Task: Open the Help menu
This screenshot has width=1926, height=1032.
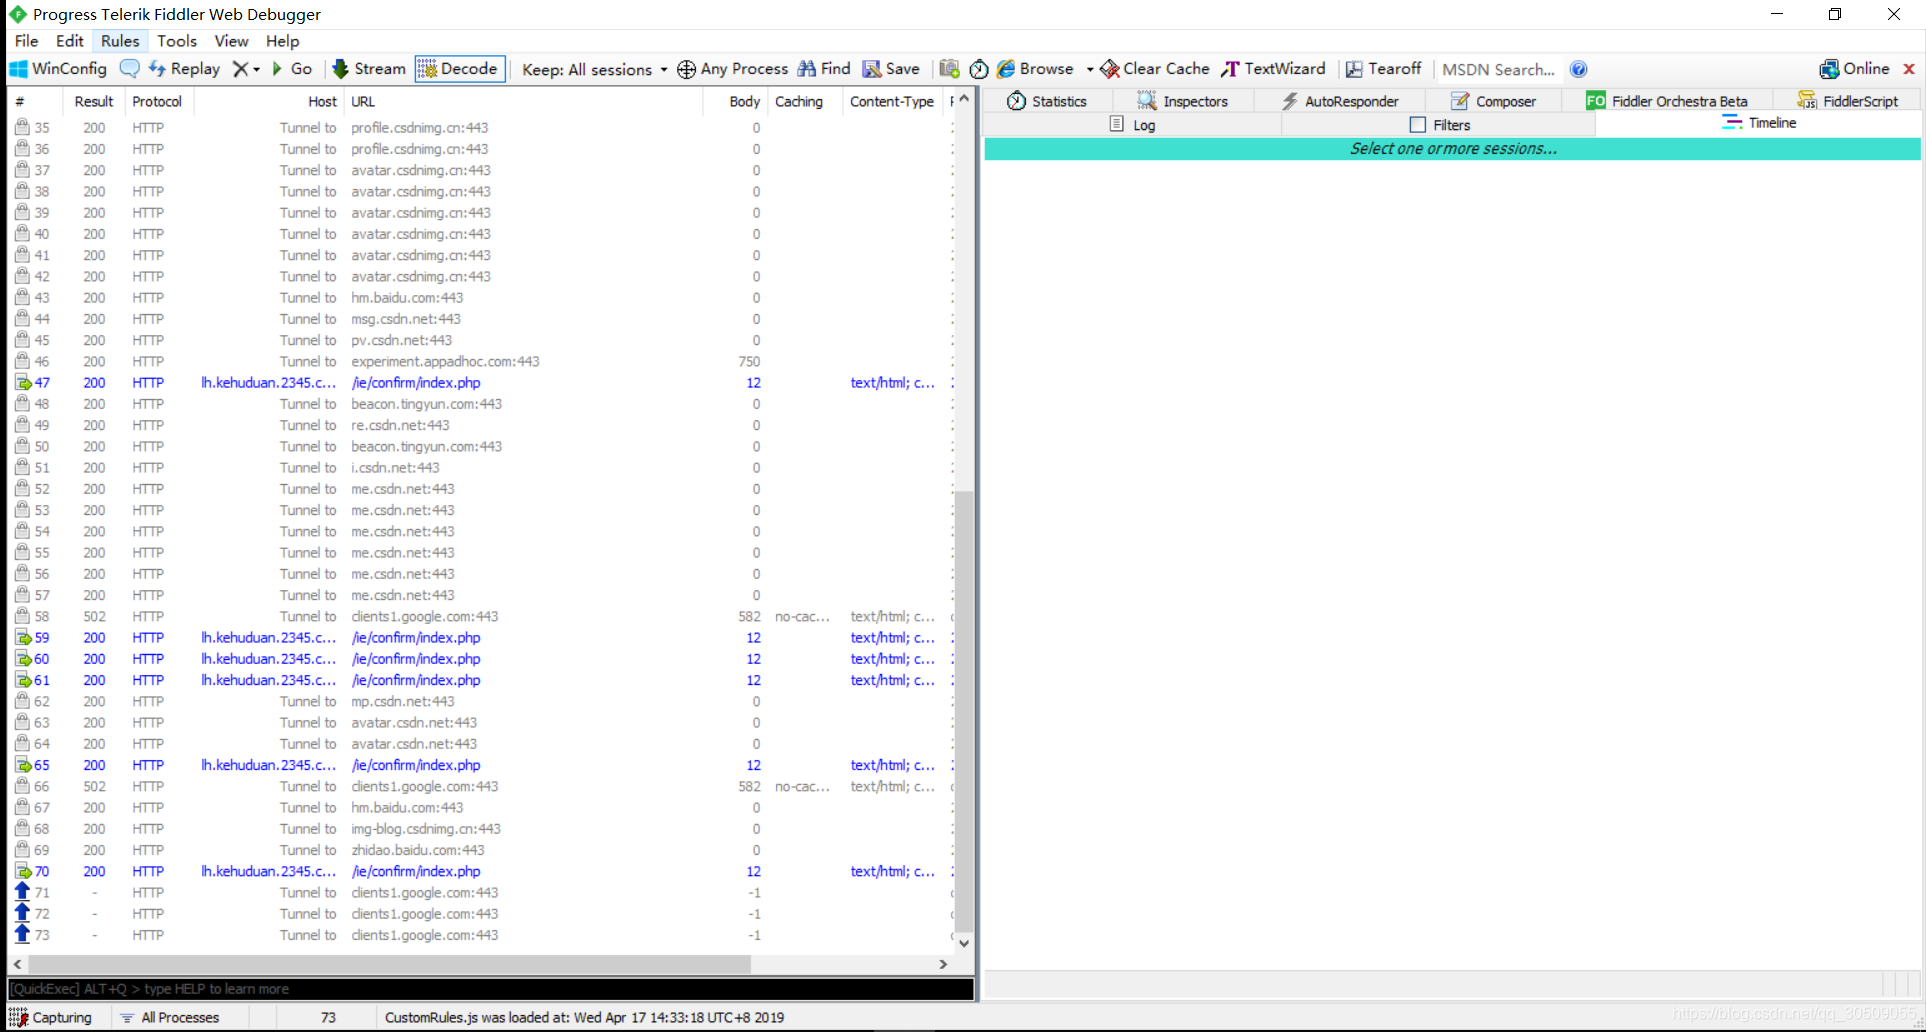Action: (x=283, y=41)
